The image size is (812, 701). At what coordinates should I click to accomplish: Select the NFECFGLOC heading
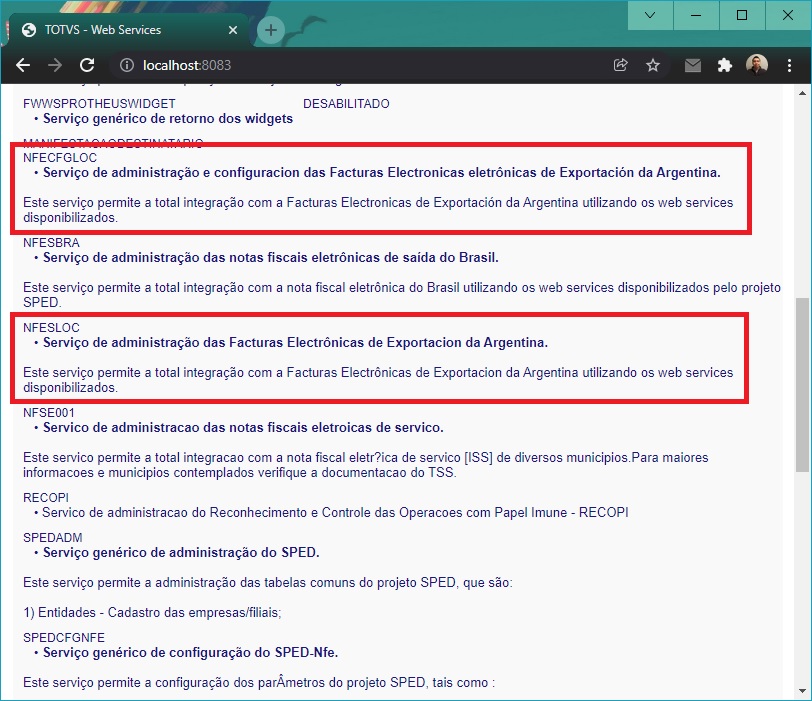(60, 158)
